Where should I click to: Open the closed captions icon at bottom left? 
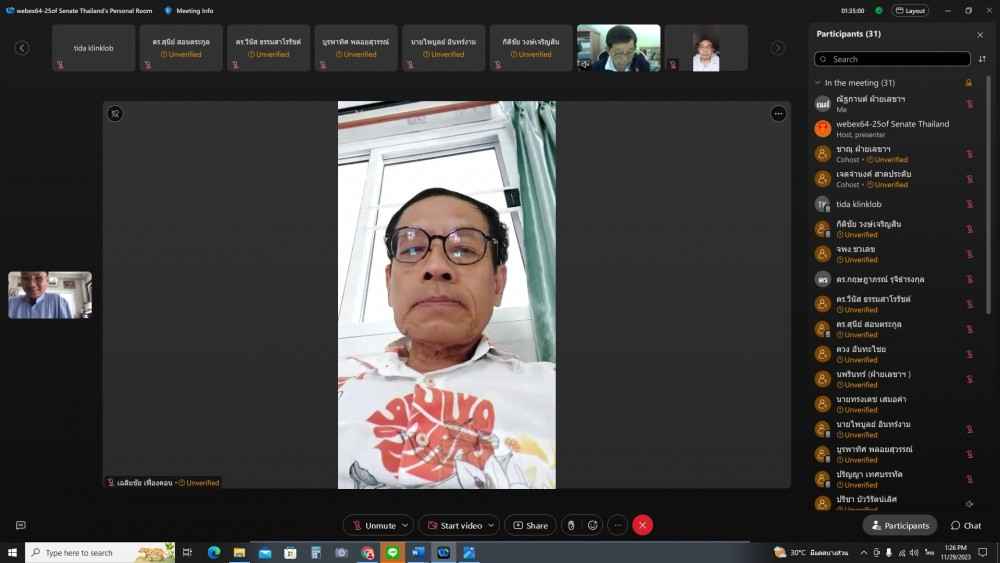tap(20, 525)
